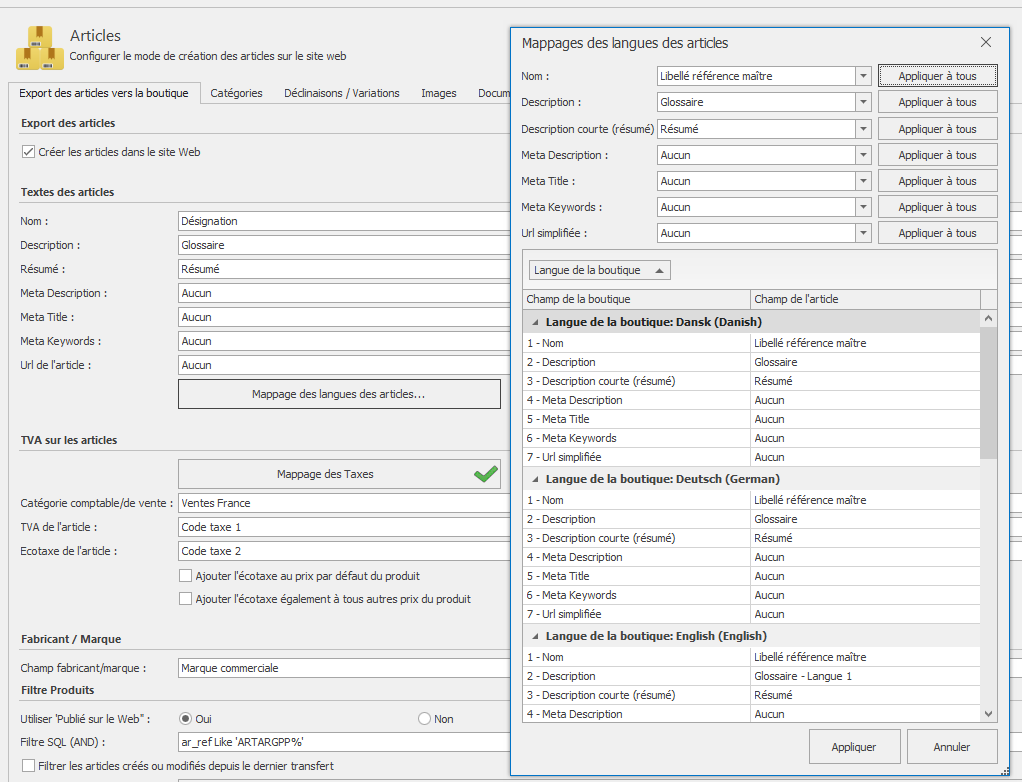Select Danish '1 - Nom' row
Screen dimensions: 1022x782
click(752, 343)
